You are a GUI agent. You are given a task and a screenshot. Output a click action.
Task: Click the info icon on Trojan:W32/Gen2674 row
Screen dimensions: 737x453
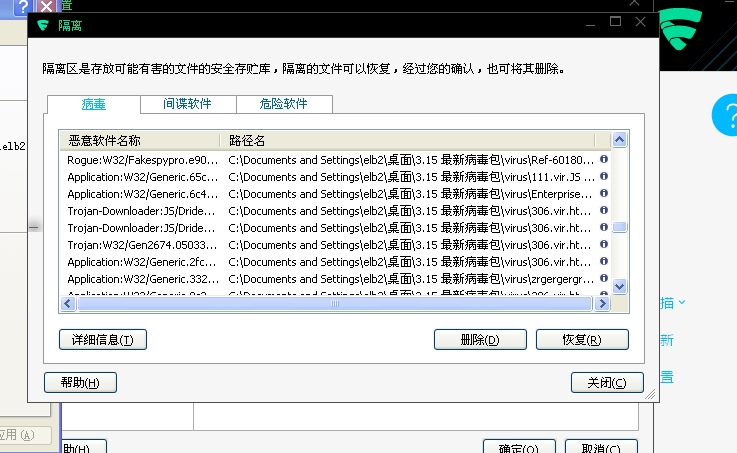click(603, 245)
